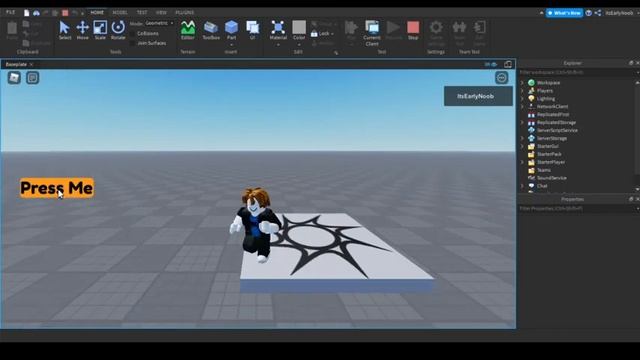Select ServerScriptService in Explorer
Image resolution: width=640 pixels, height=360 pixels.
(557, 130)
